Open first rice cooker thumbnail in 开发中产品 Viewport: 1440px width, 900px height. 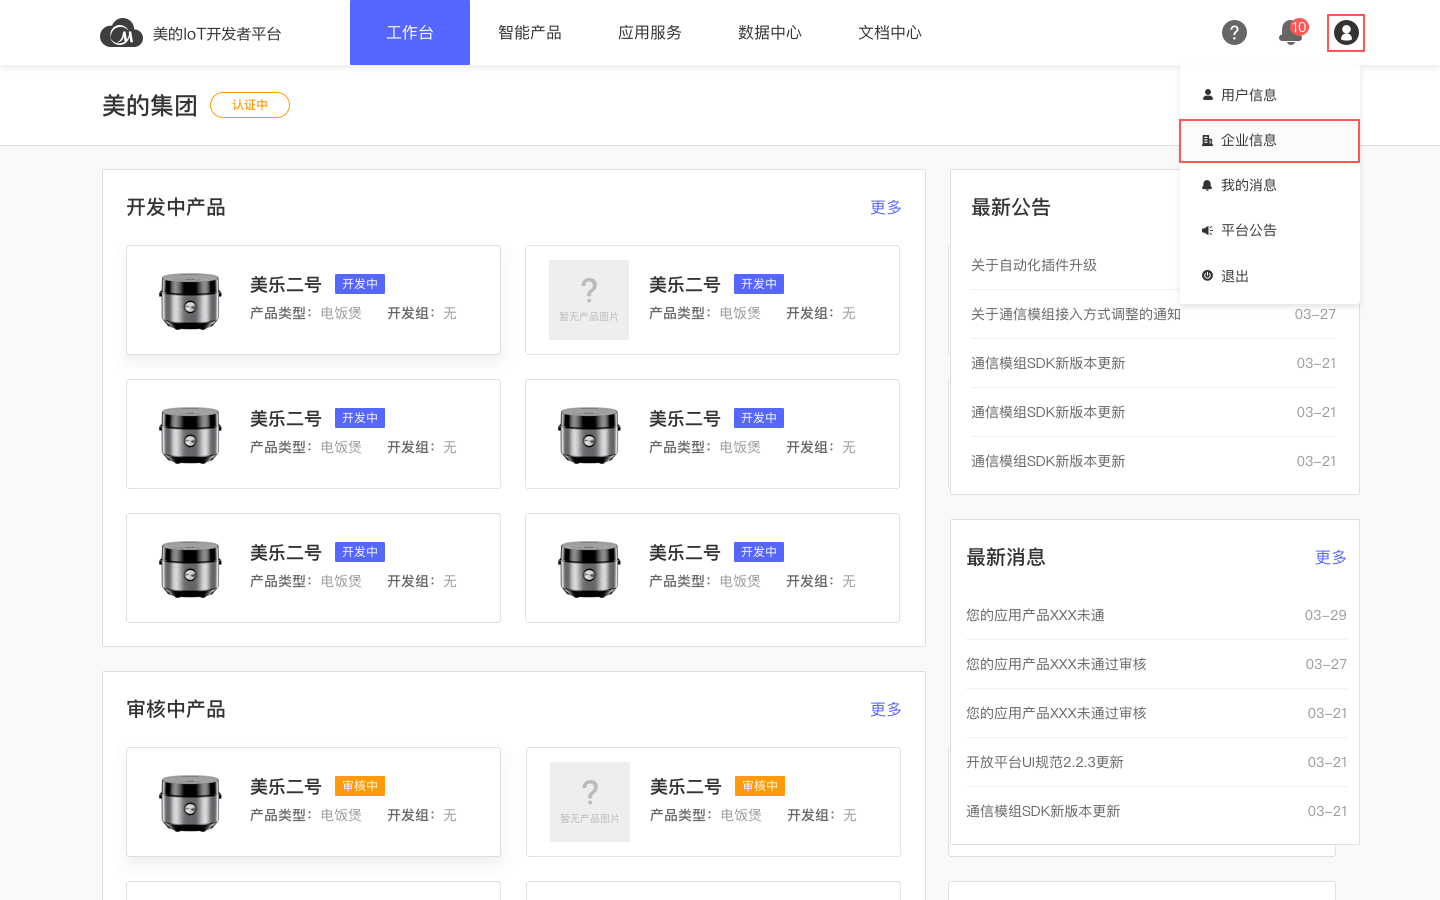[x=190, y=300]
